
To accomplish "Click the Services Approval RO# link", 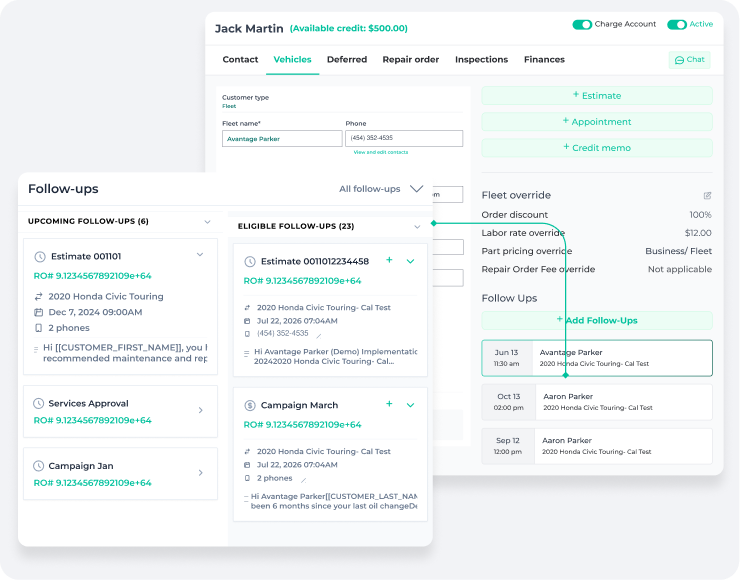I will coord(92,420).
